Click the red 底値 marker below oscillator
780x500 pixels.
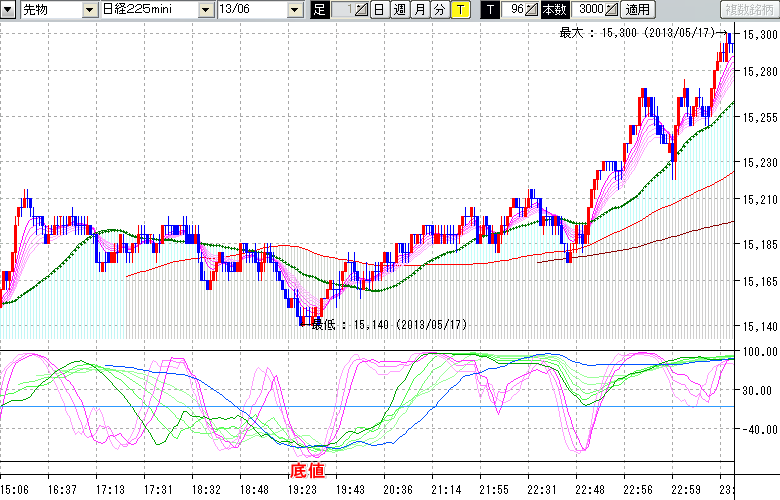[x=307, y=469]
